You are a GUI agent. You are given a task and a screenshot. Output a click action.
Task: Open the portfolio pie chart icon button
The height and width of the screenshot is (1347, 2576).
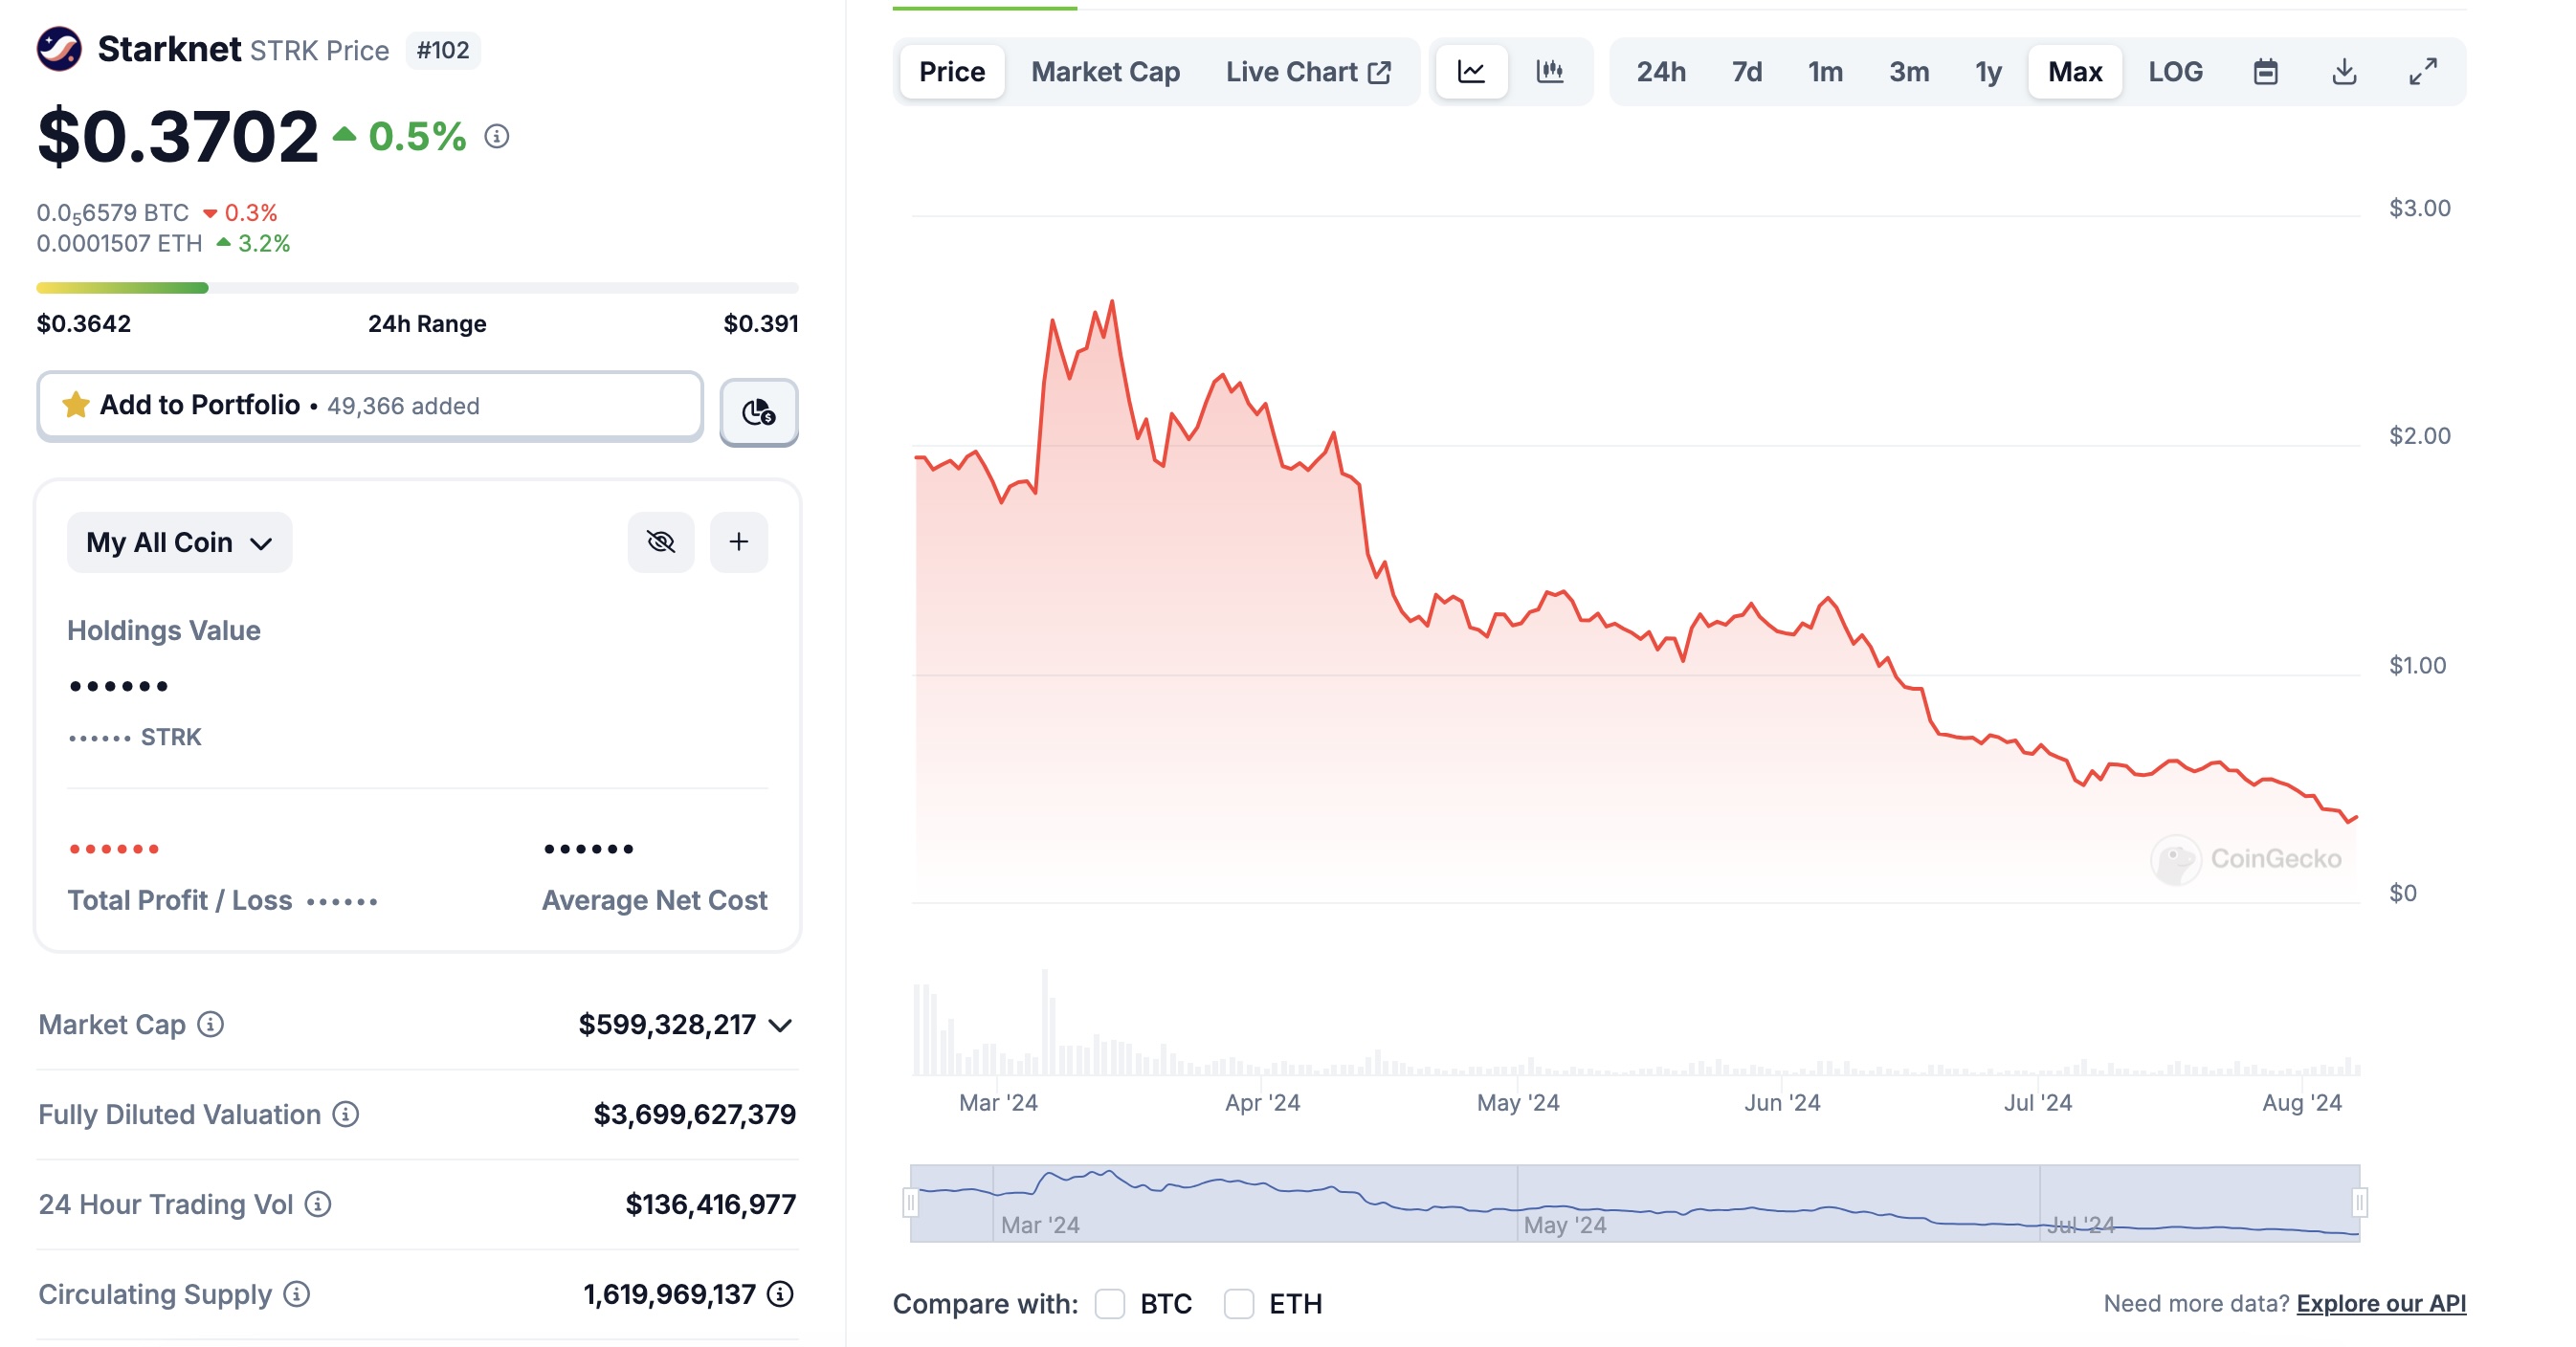coord(758,411)
